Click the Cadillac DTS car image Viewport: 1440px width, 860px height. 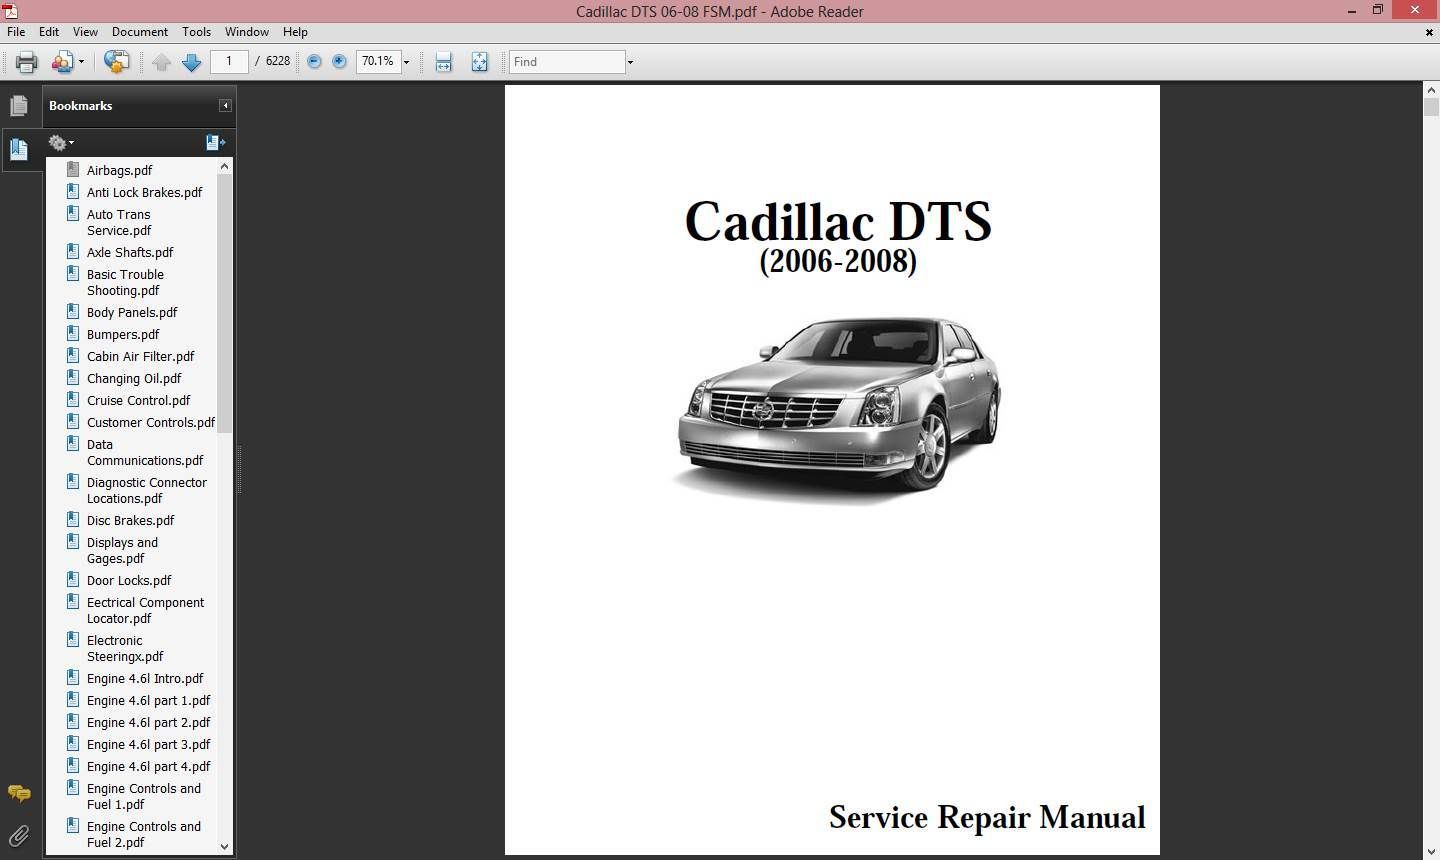pyautogui.click(x=838, y=410)
